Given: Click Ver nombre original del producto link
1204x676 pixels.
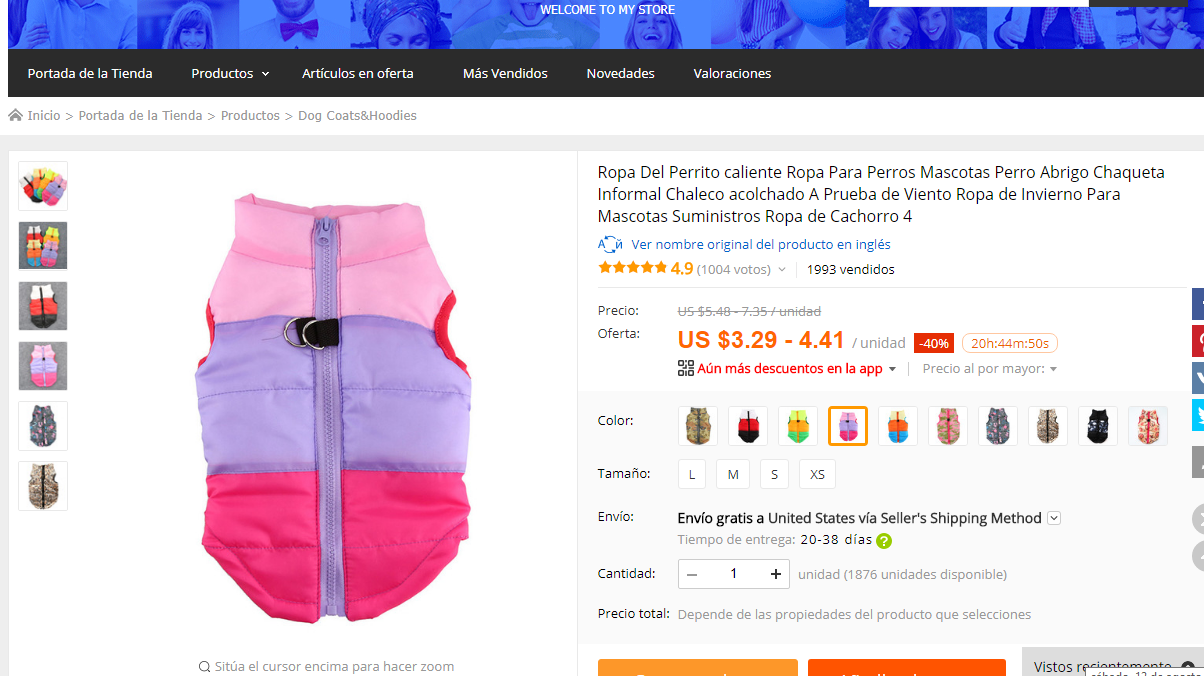Looking at the screenshot, I should pos(761,244).
